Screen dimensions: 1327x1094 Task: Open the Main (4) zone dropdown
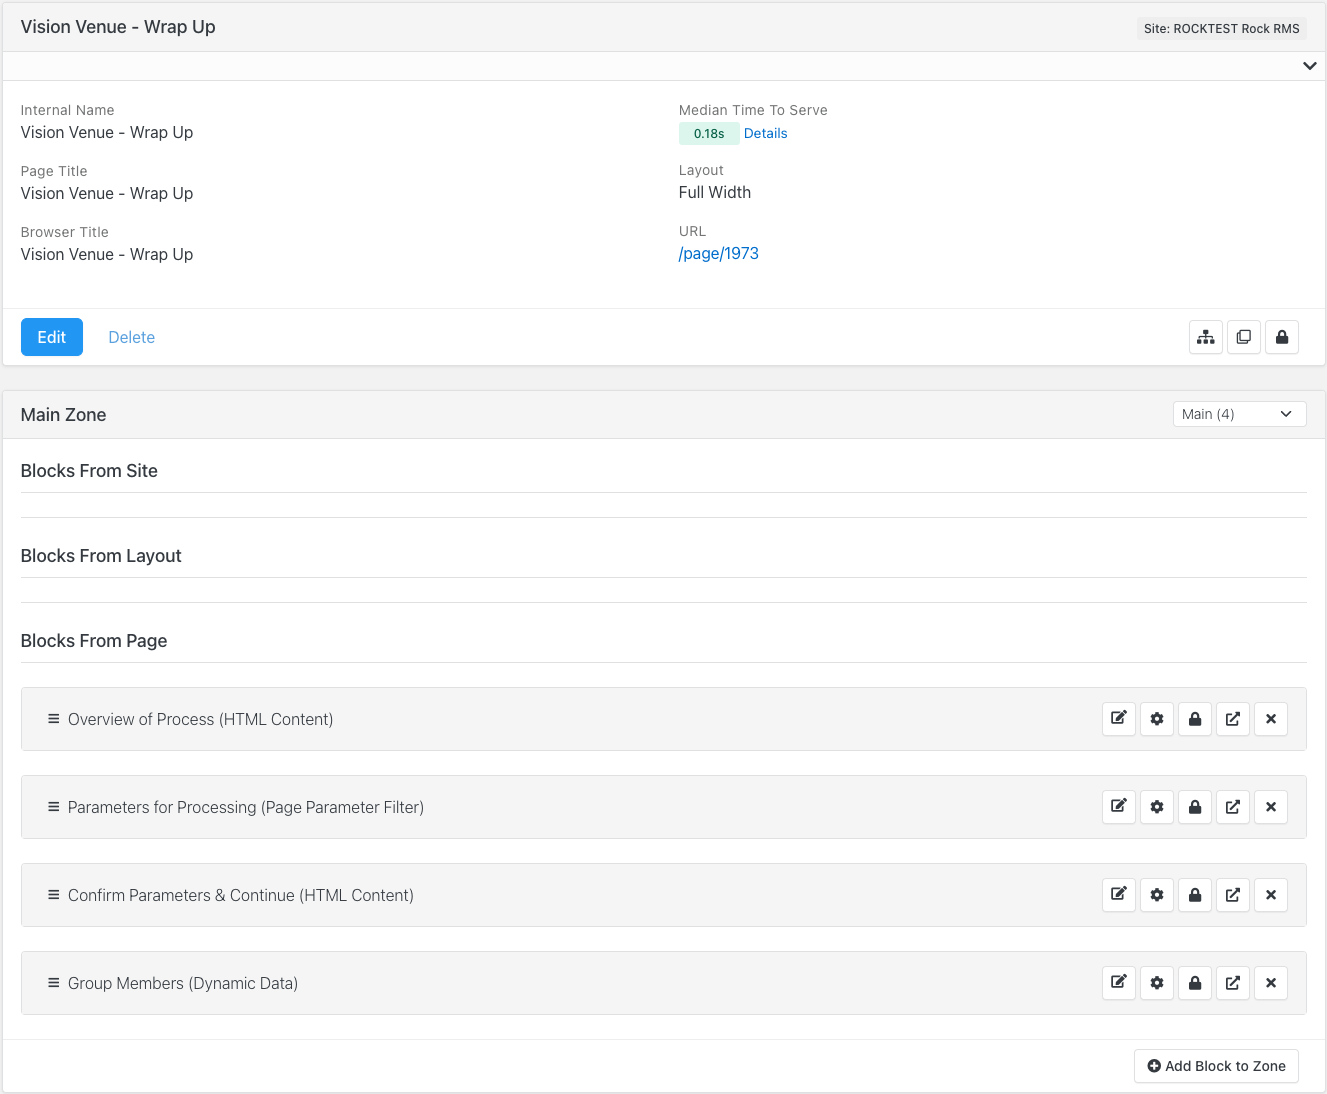point(1239,414)
